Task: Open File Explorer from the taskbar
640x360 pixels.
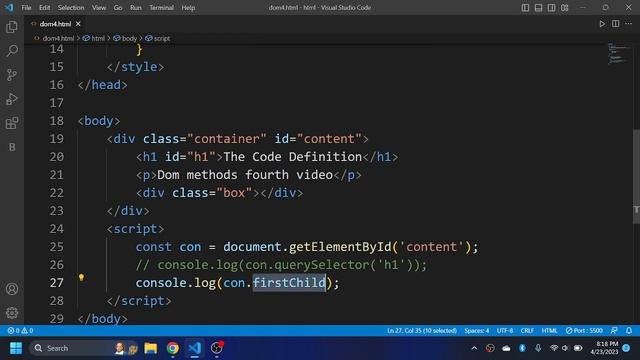Action: (x=151, y=348)
